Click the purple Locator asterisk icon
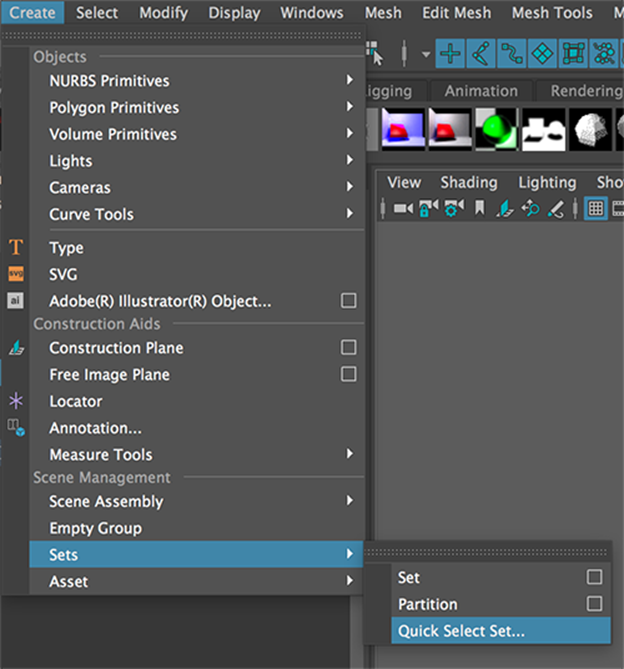Viewport: 624px width, 669px height. 16,401
